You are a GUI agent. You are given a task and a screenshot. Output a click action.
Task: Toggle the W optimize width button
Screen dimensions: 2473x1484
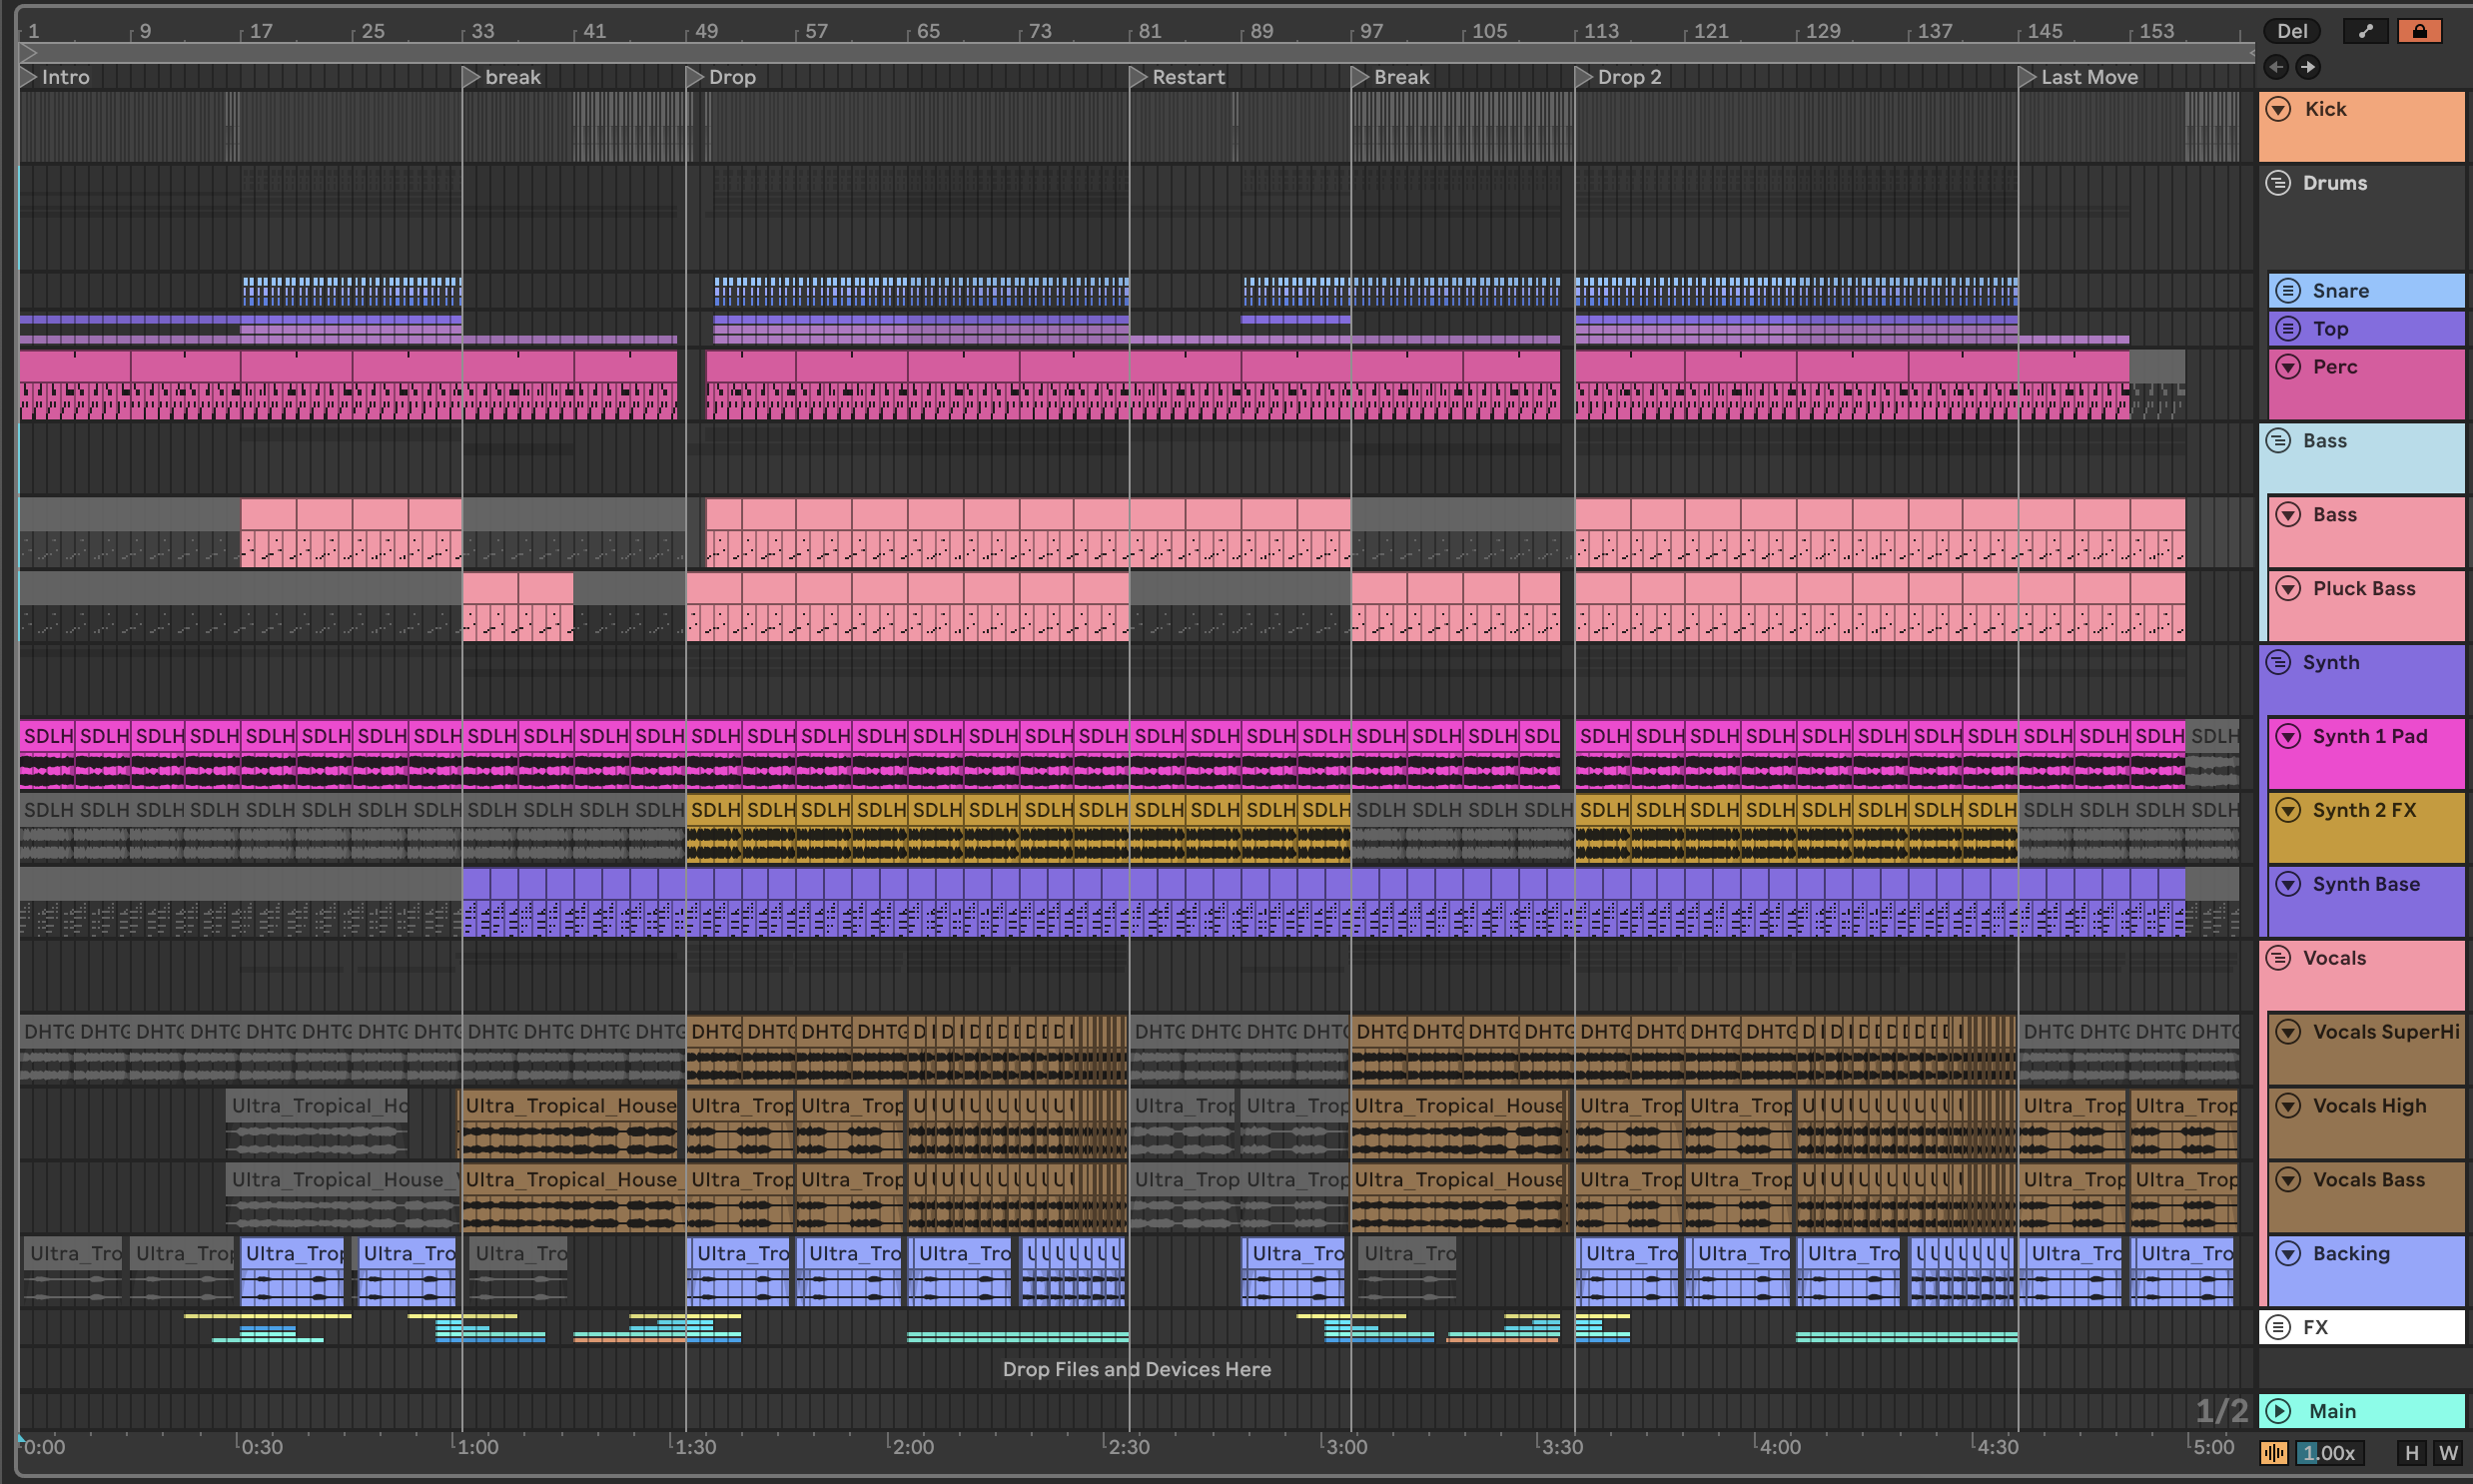pos(2448,1453)
